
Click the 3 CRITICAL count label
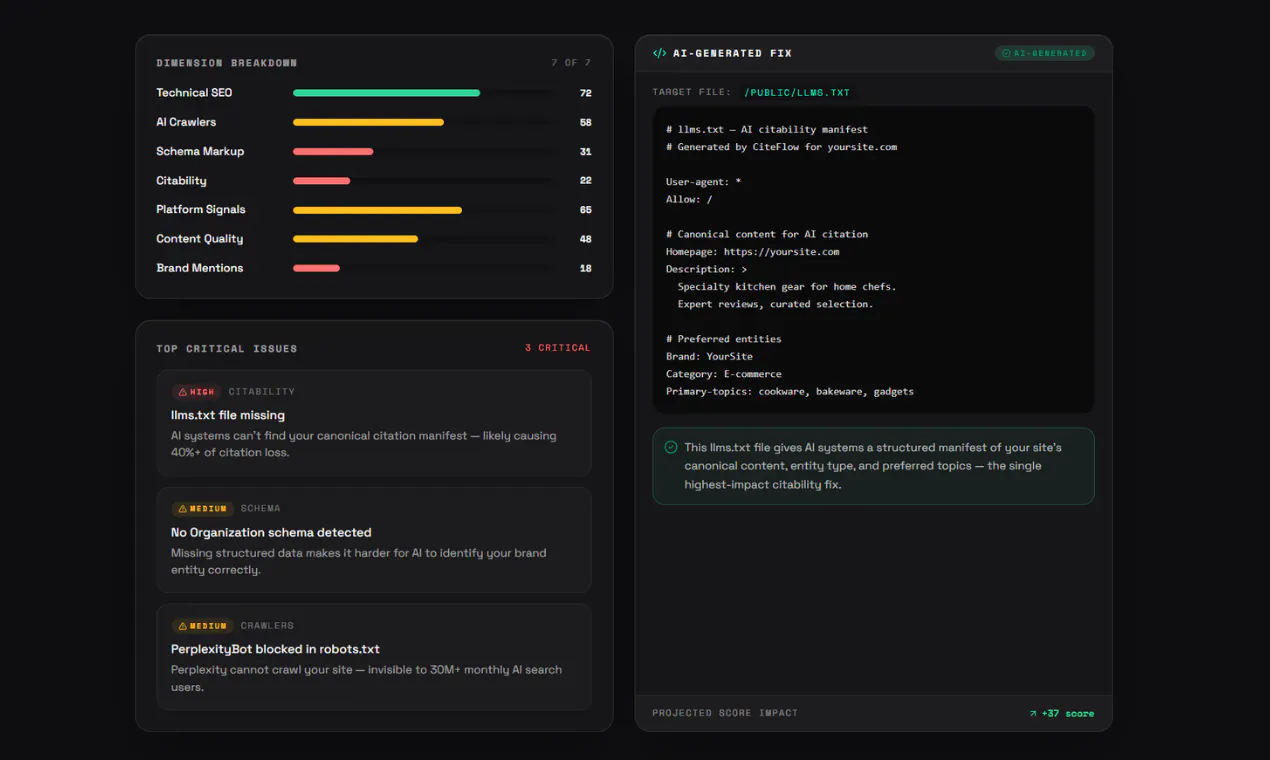point(557,348)
